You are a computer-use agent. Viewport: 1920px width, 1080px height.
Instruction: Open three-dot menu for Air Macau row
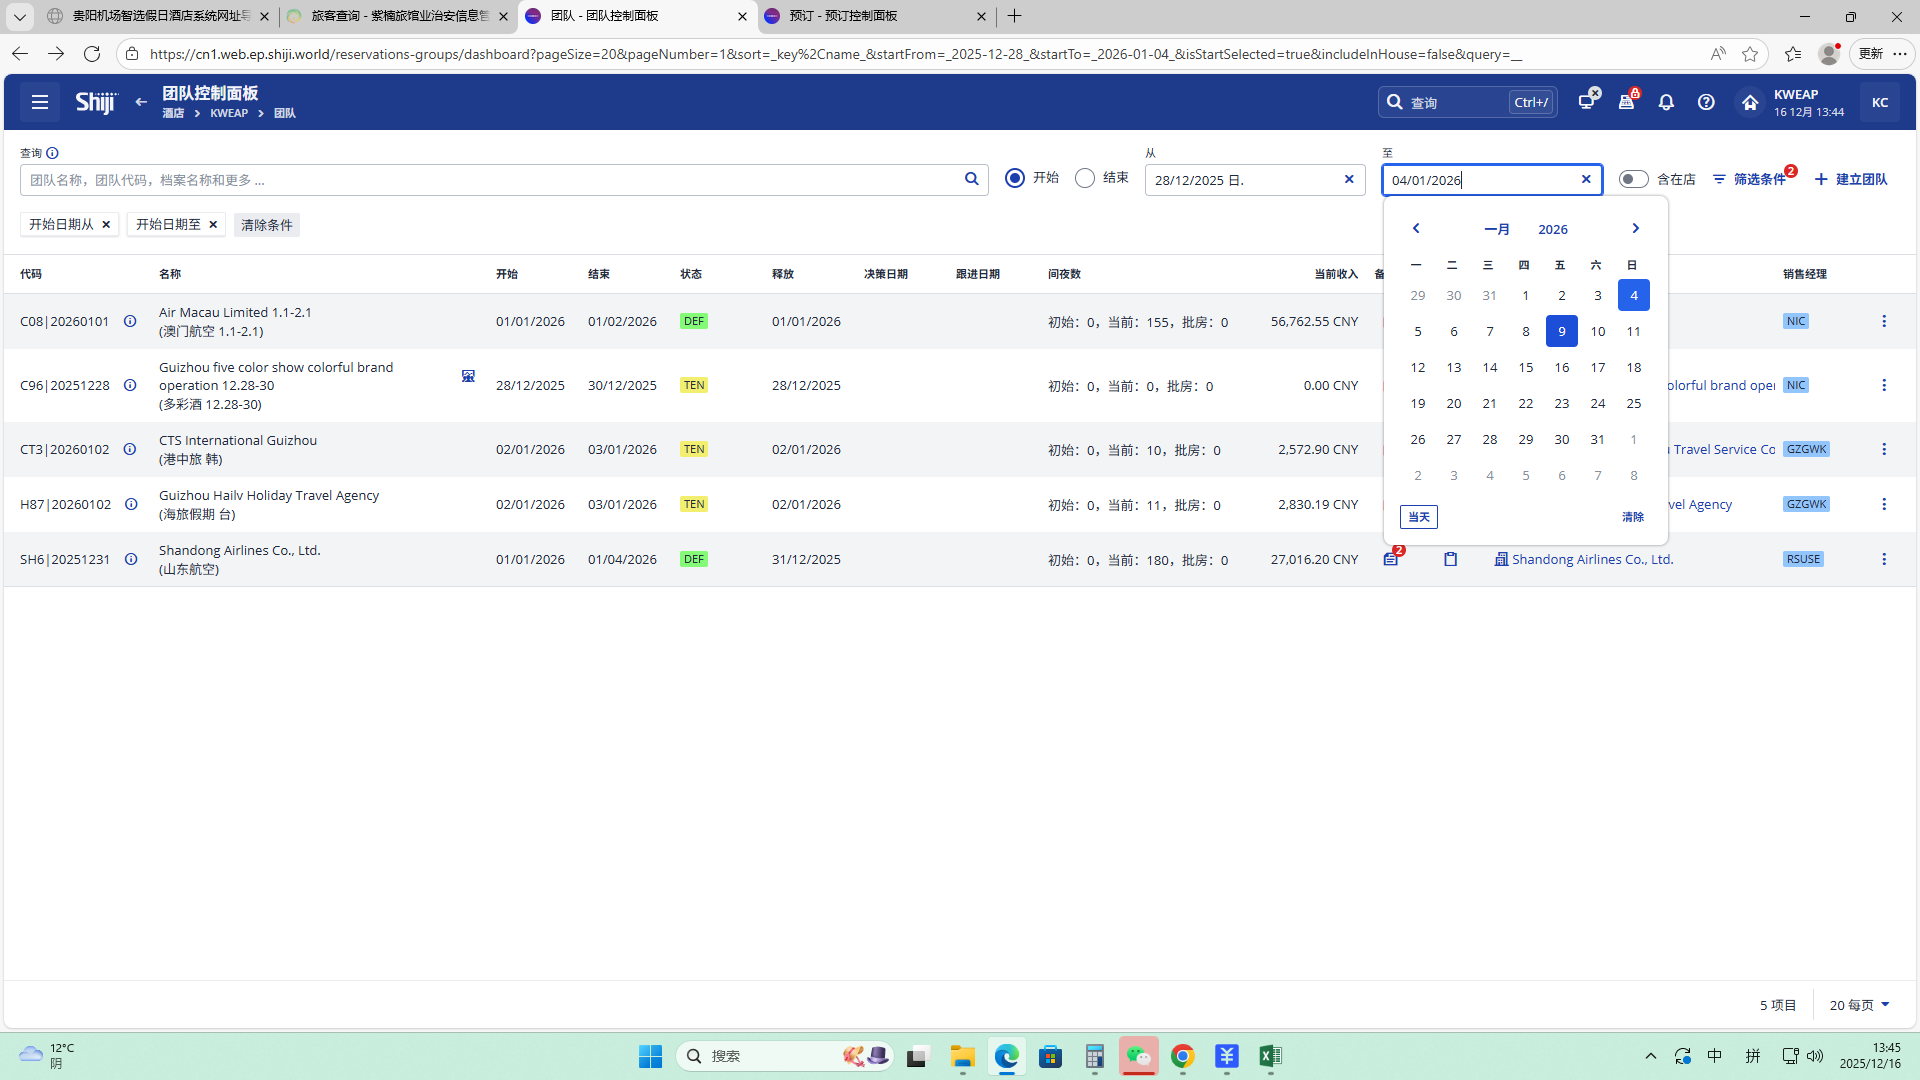[1884, 321]
